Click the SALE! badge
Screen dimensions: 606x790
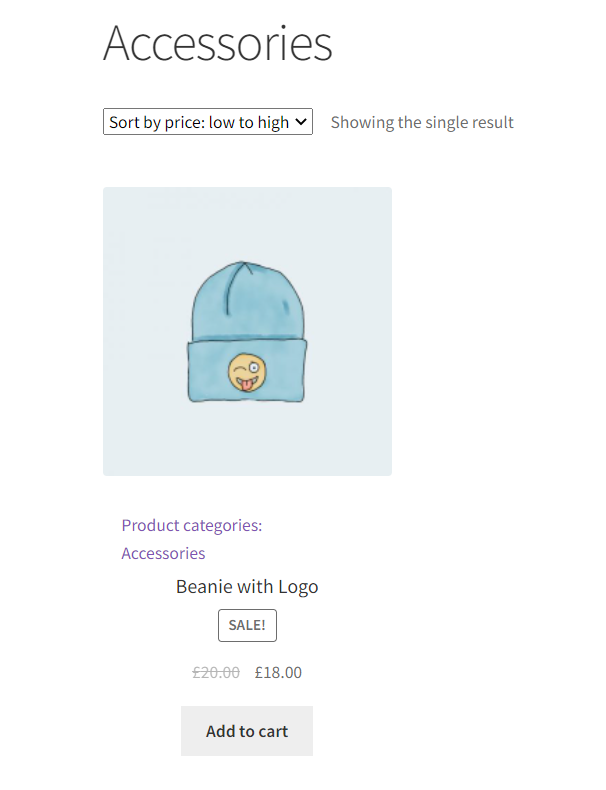(247, 625)
